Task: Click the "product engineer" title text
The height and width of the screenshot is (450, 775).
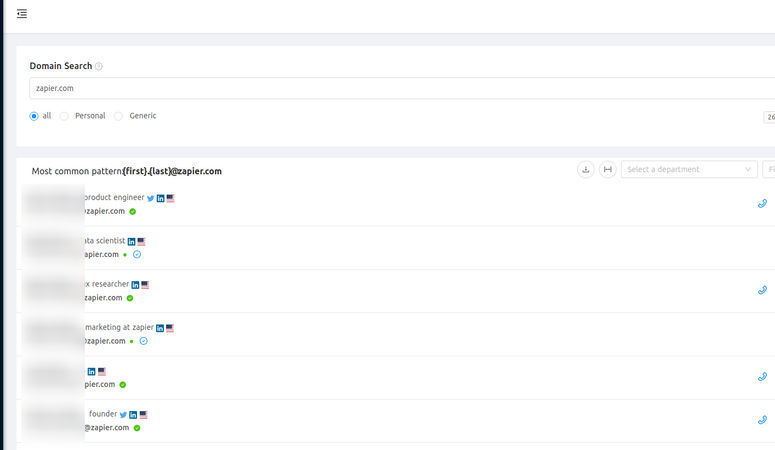Action: pyautogui.click(x=114, y=197)
